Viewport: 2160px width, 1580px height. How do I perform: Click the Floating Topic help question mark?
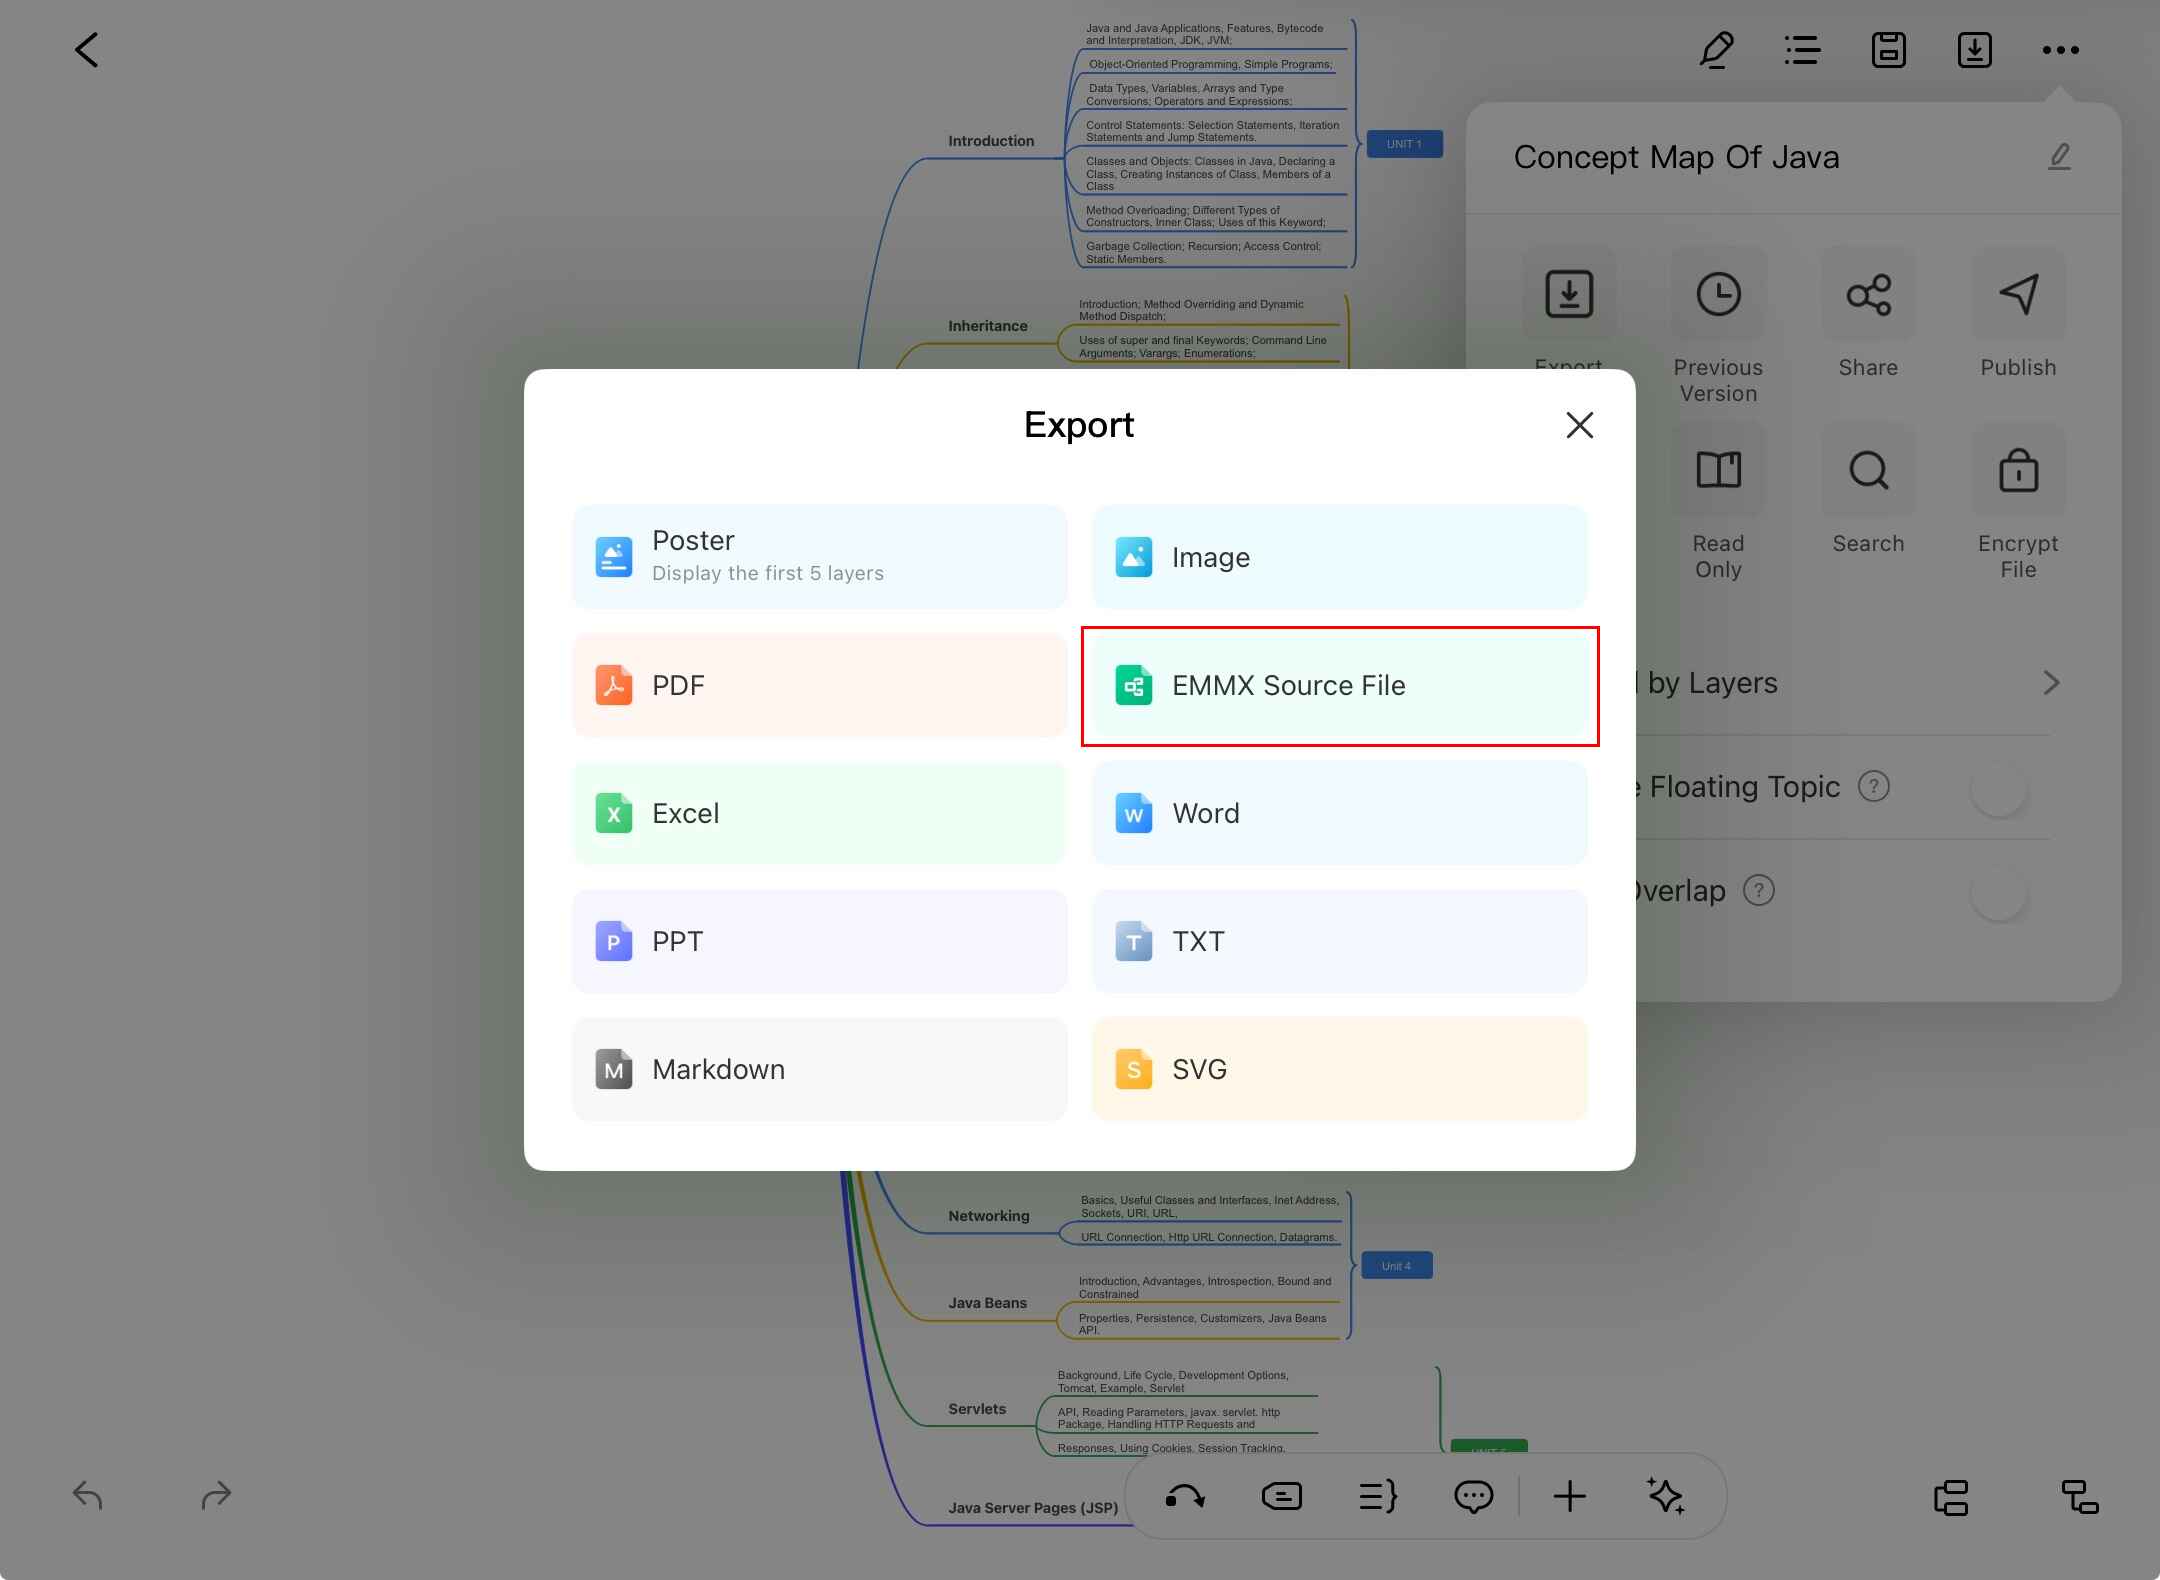coord(1873,787)
